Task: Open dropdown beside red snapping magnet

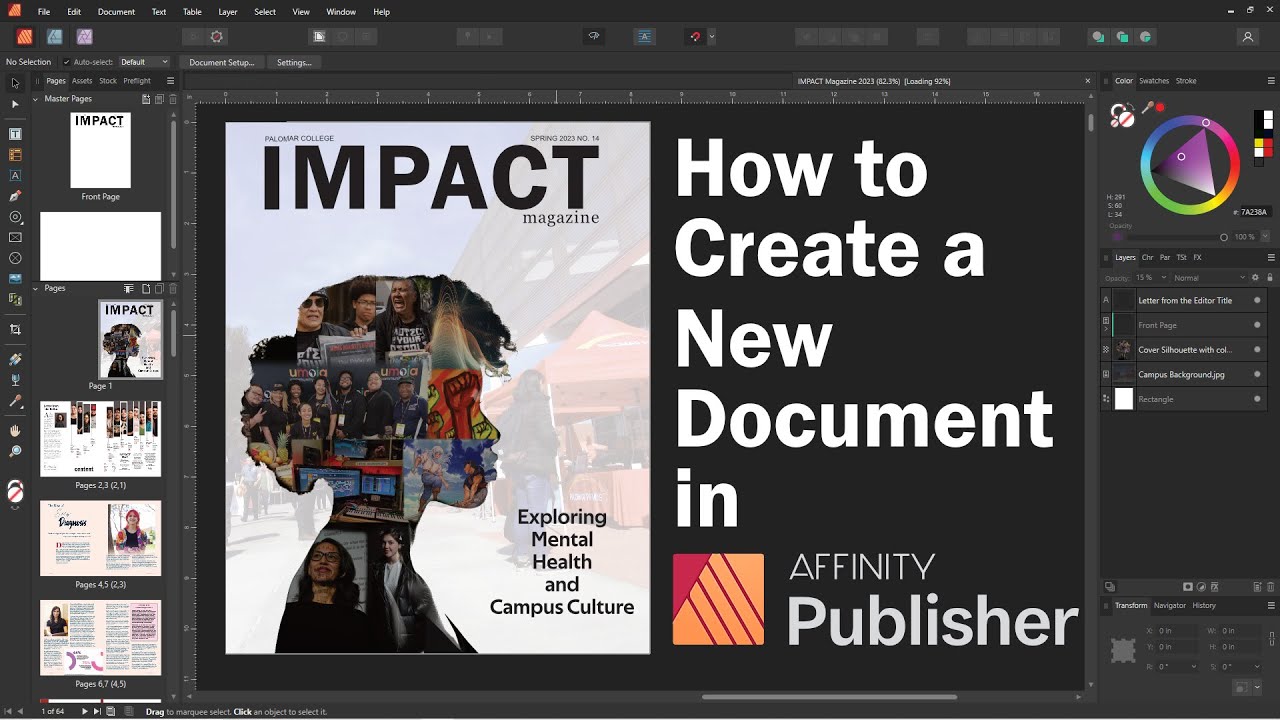Action: (x=711, y=36)
